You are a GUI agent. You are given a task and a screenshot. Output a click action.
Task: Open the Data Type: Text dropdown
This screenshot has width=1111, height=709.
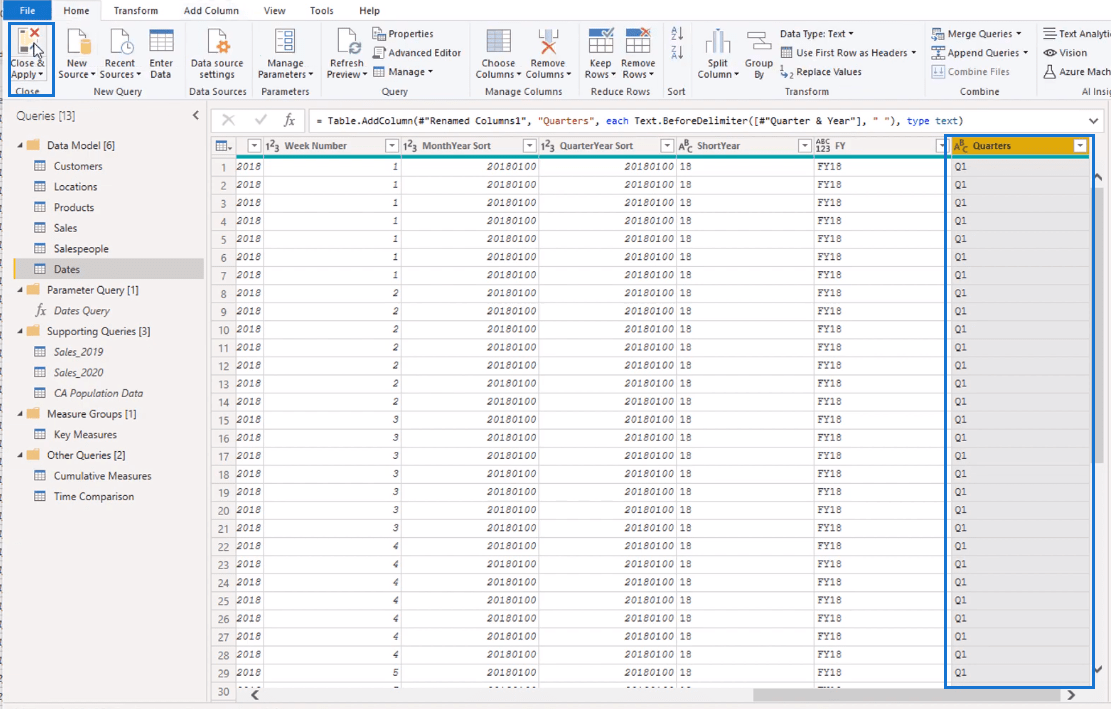pos(816,33)
